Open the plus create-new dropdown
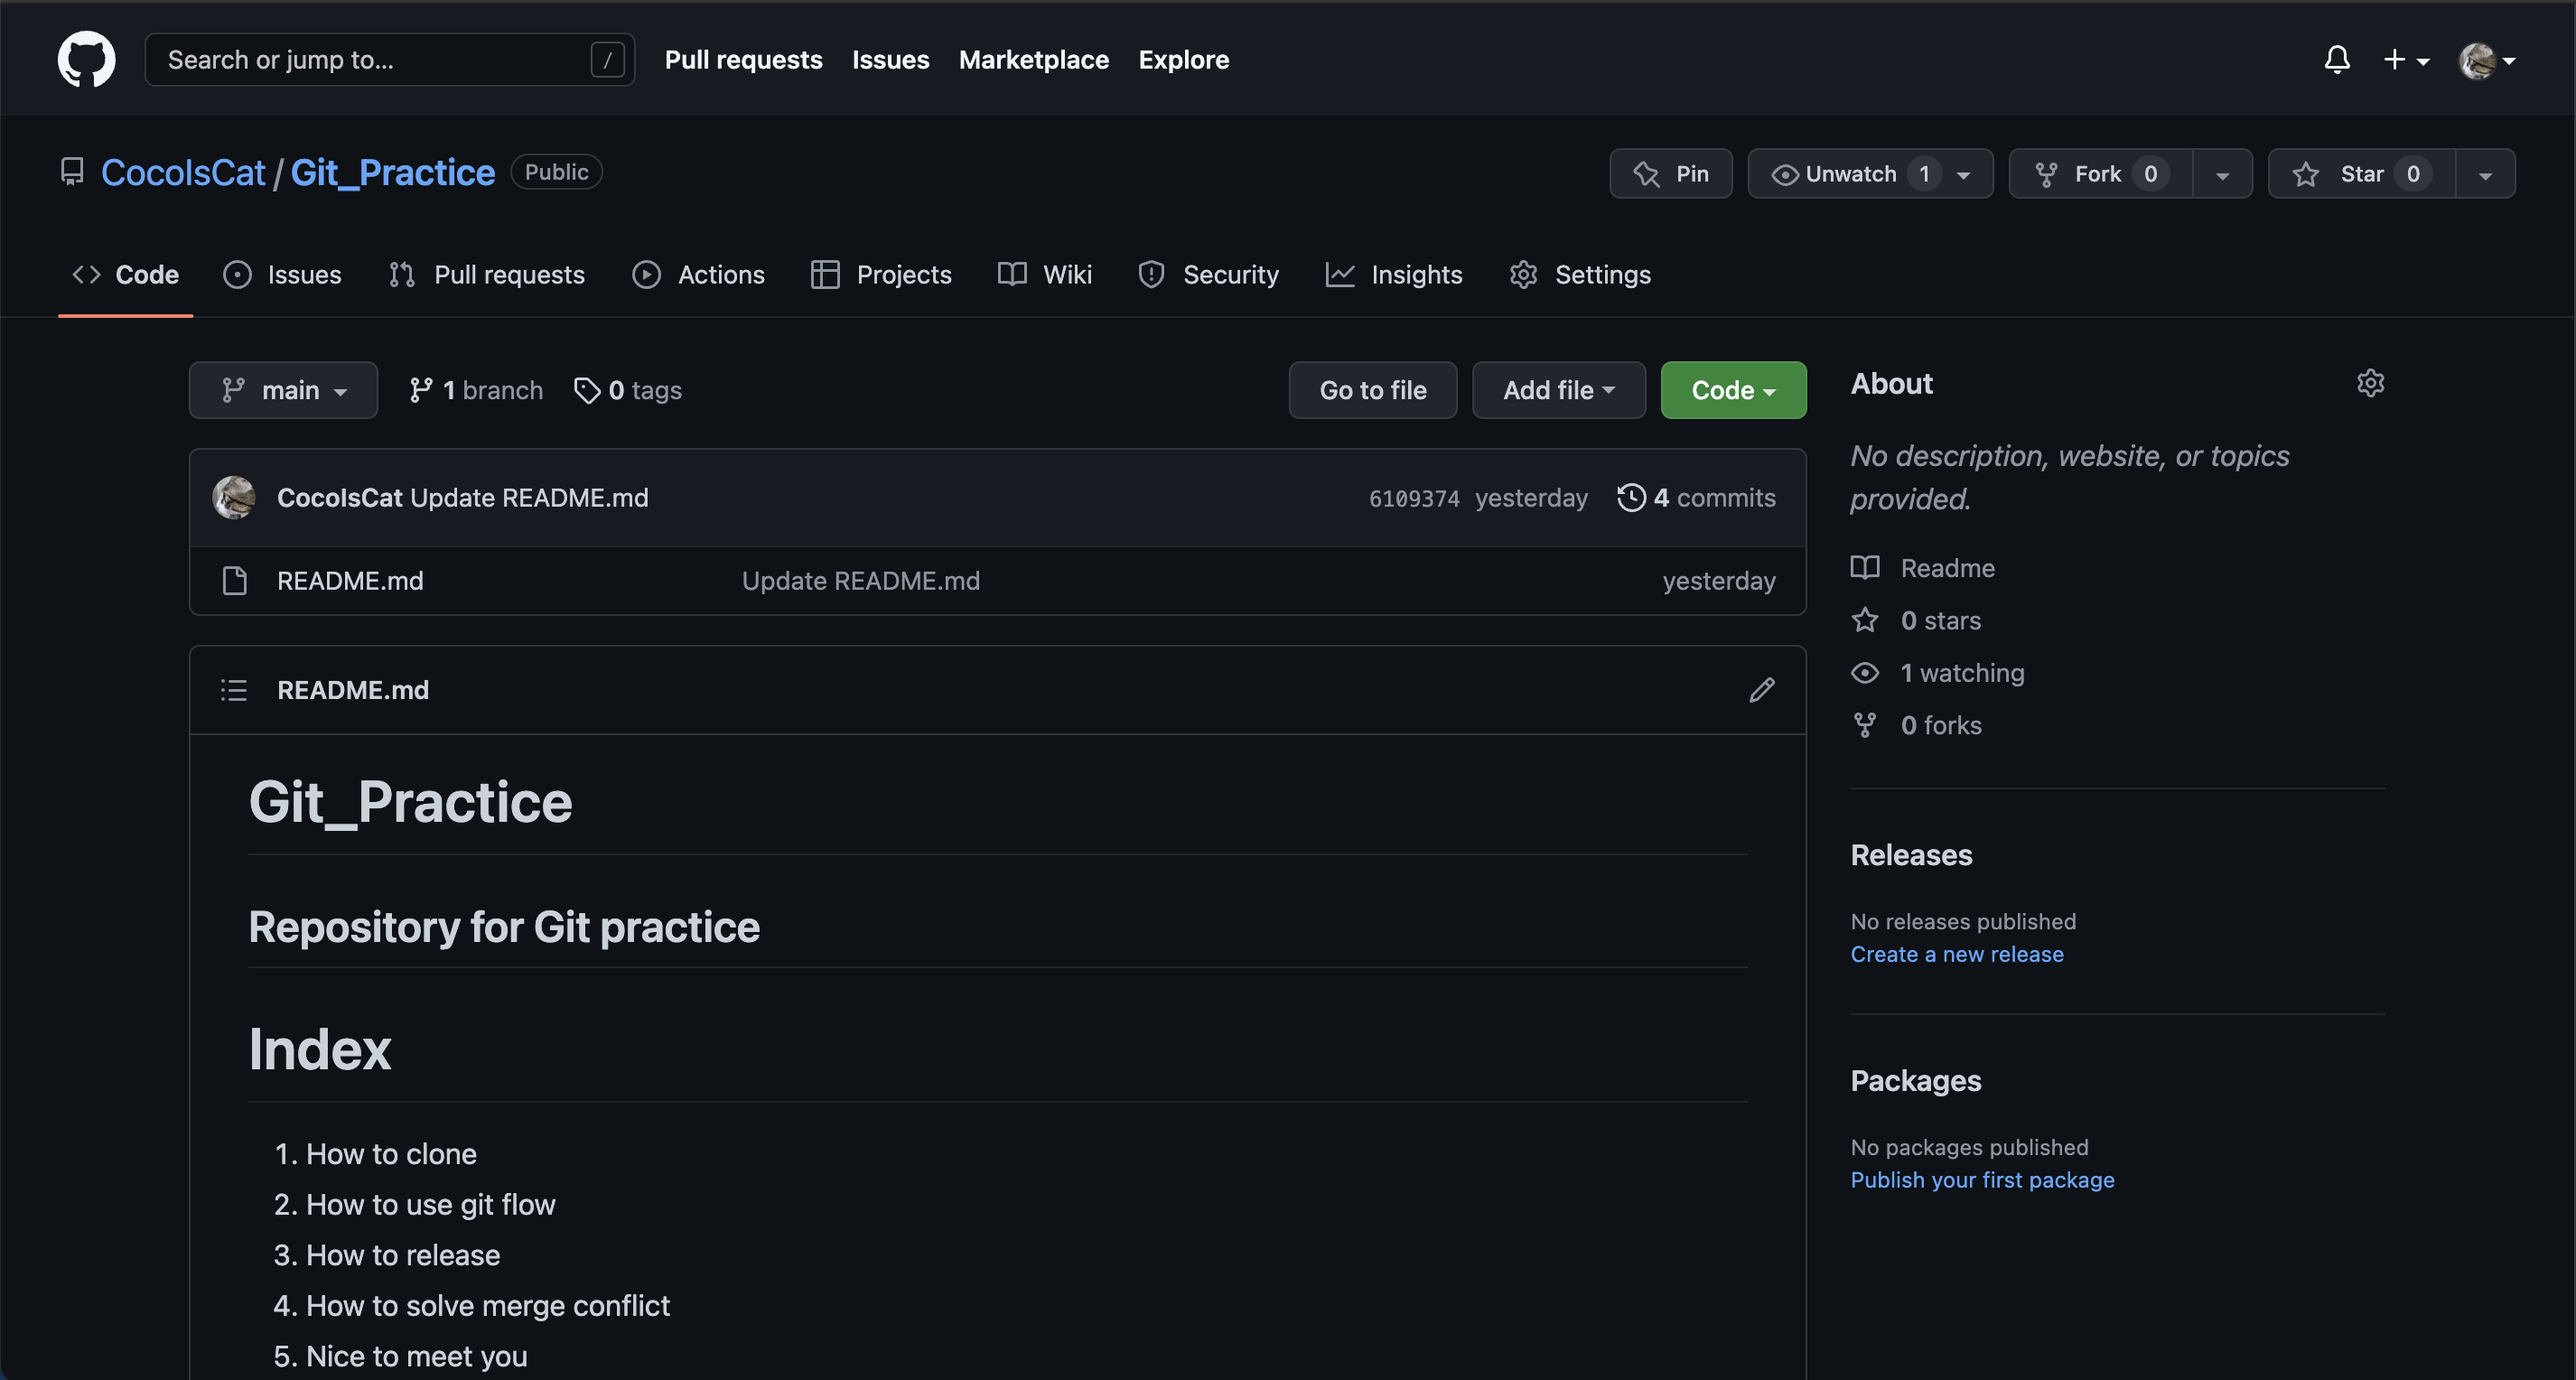Viewport: 2576px width, 1380px height. pyautogui.click(x=2405, y=59)
